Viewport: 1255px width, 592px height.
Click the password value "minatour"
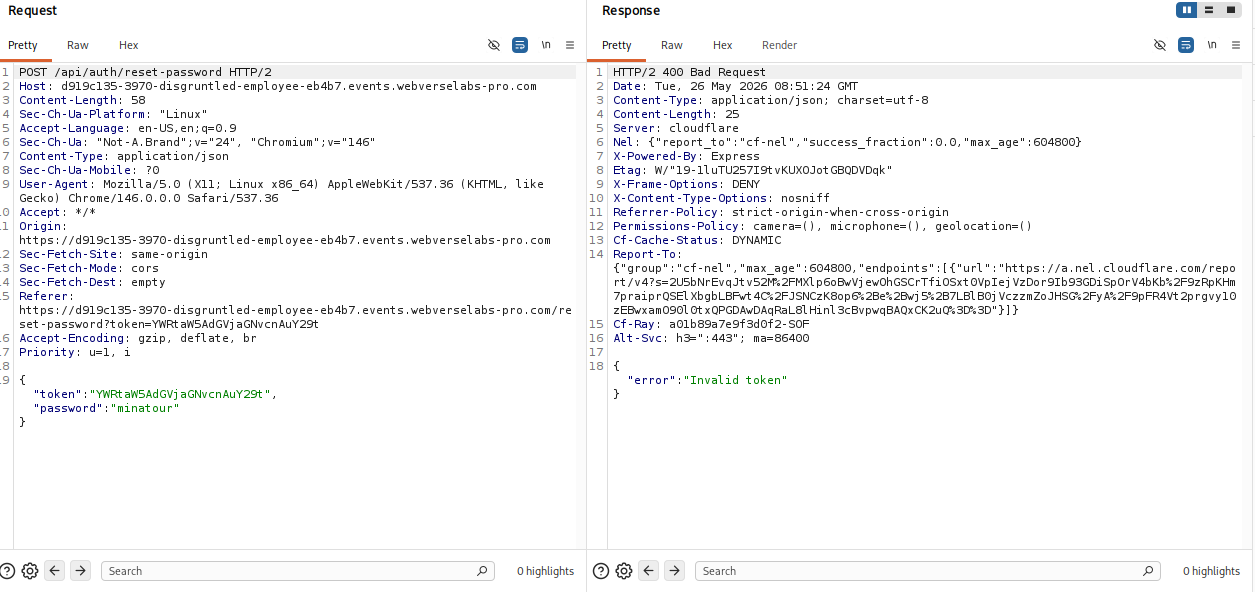pos(145,408)
